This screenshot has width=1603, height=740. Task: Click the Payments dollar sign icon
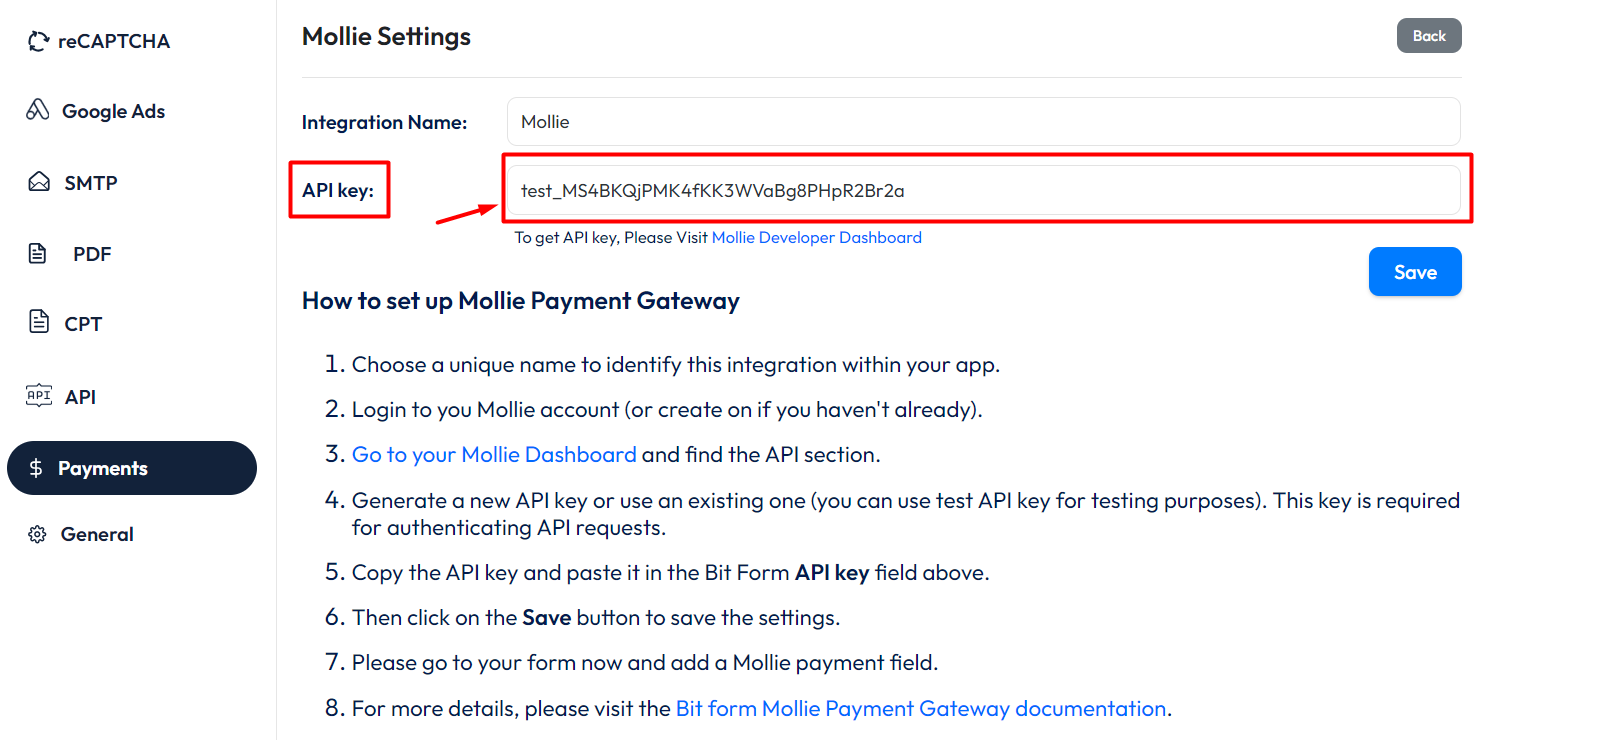click(36, 468)
